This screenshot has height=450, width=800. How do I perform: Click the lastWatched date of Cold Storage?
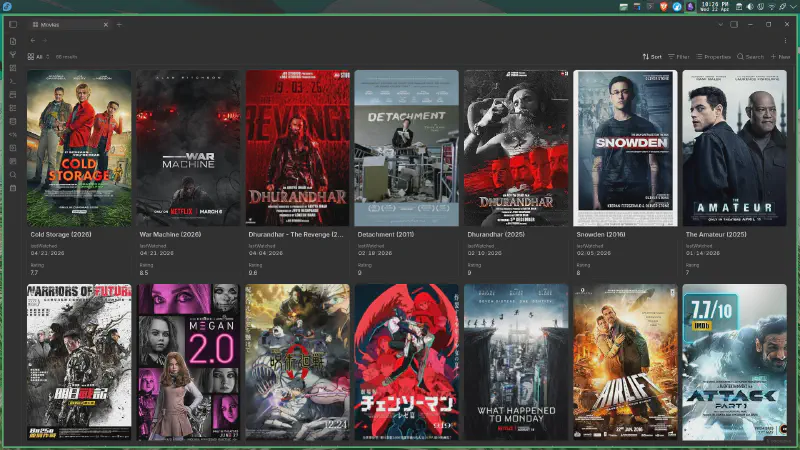[x=47, y=253]
